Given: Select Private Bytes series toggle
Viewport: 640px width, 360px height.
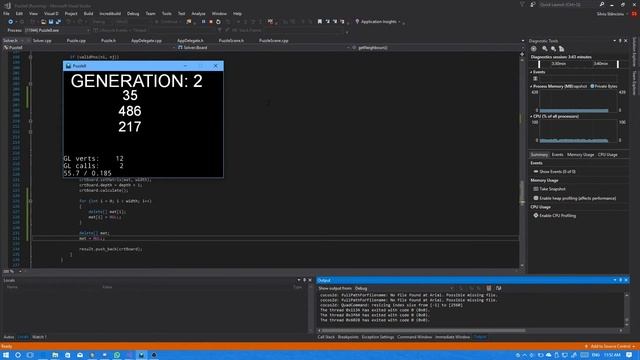Looking at the screenshot, I should click(x=604, y=86).
